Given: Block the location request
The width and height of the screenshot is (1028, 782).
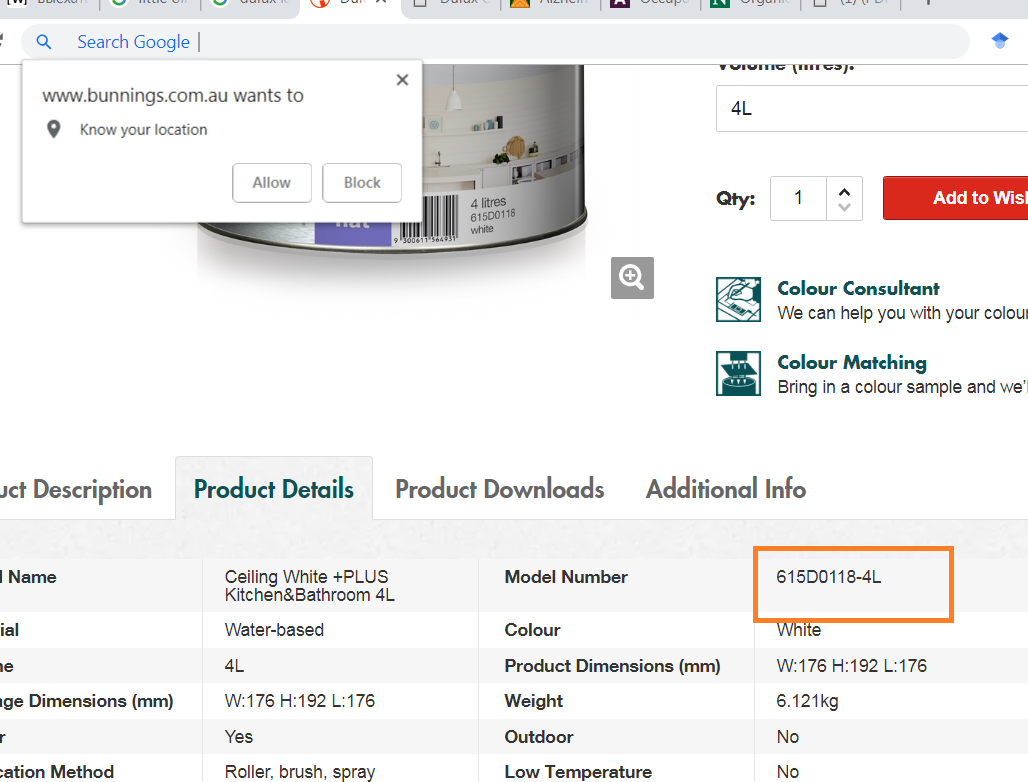Looking at the screenshot, I should pos(362,183).
